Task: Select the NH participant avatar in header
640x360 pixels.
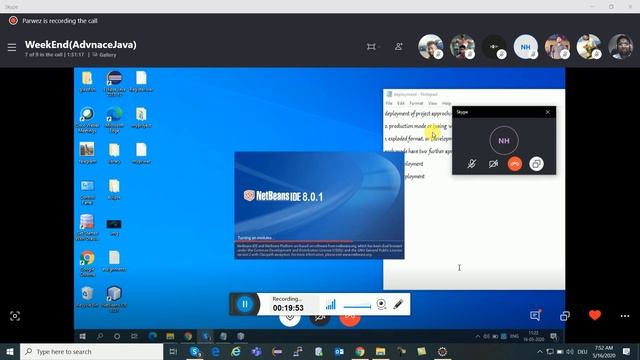Action: click(x=525, y=47)
